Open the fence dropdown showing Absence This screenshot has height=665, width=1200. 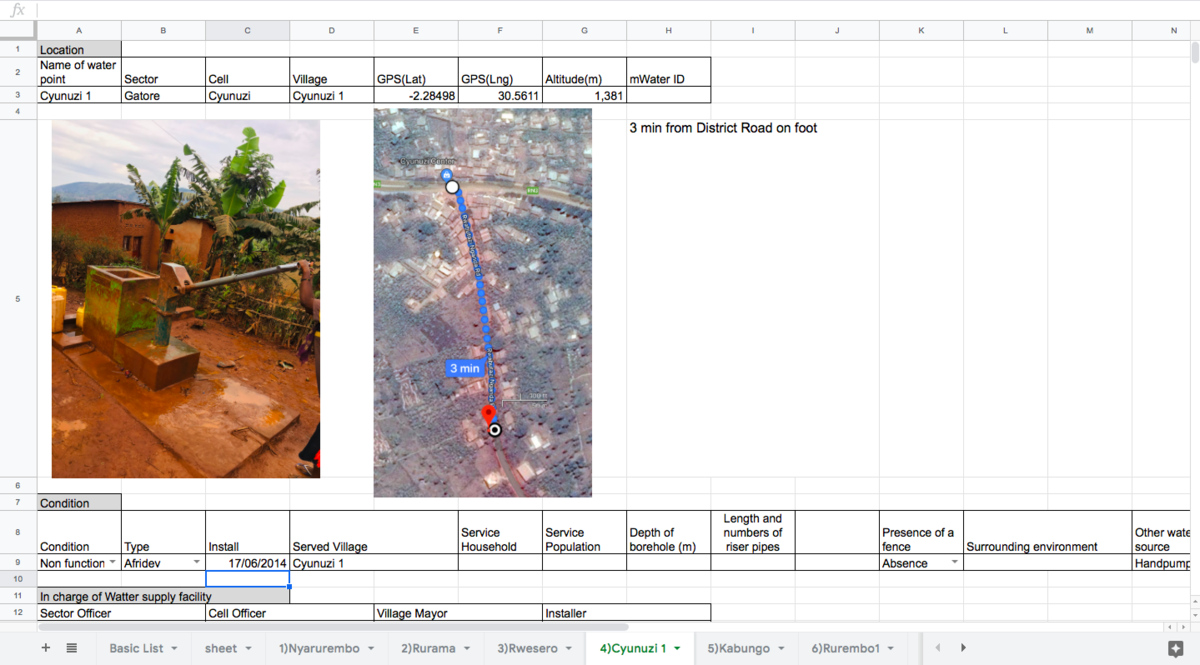point(954,563)
